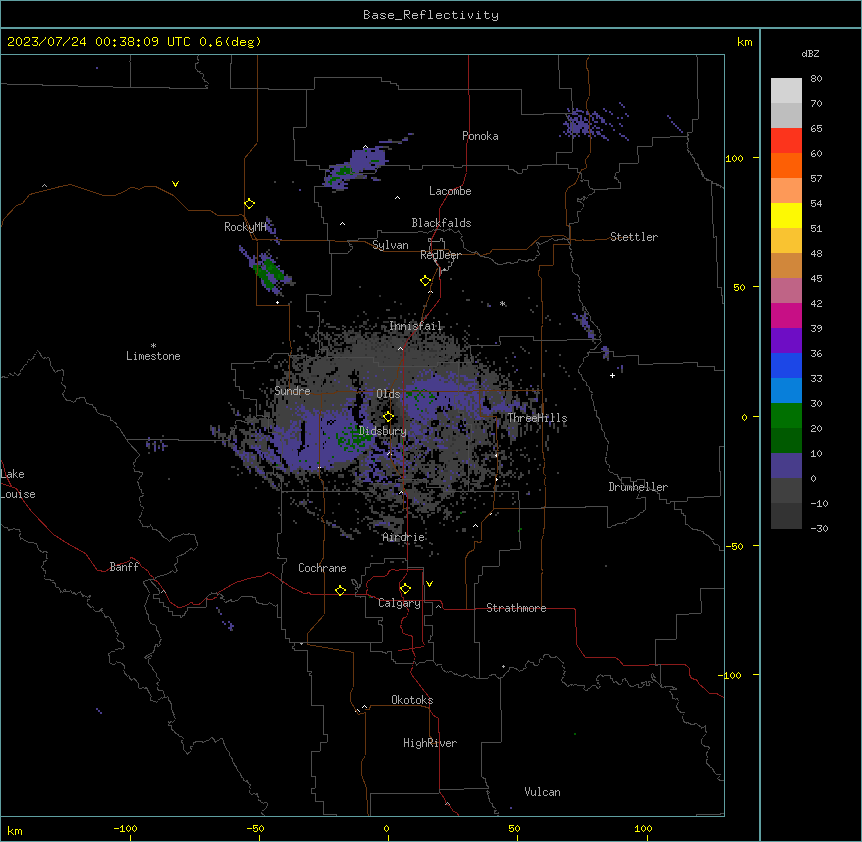Click the dBZ legend heading

tap(810, 53)
